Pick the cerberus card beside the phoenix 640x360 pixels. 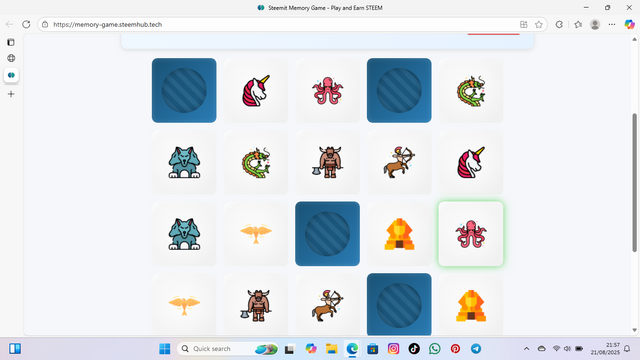pyautogui.click(x=184, y=233)
